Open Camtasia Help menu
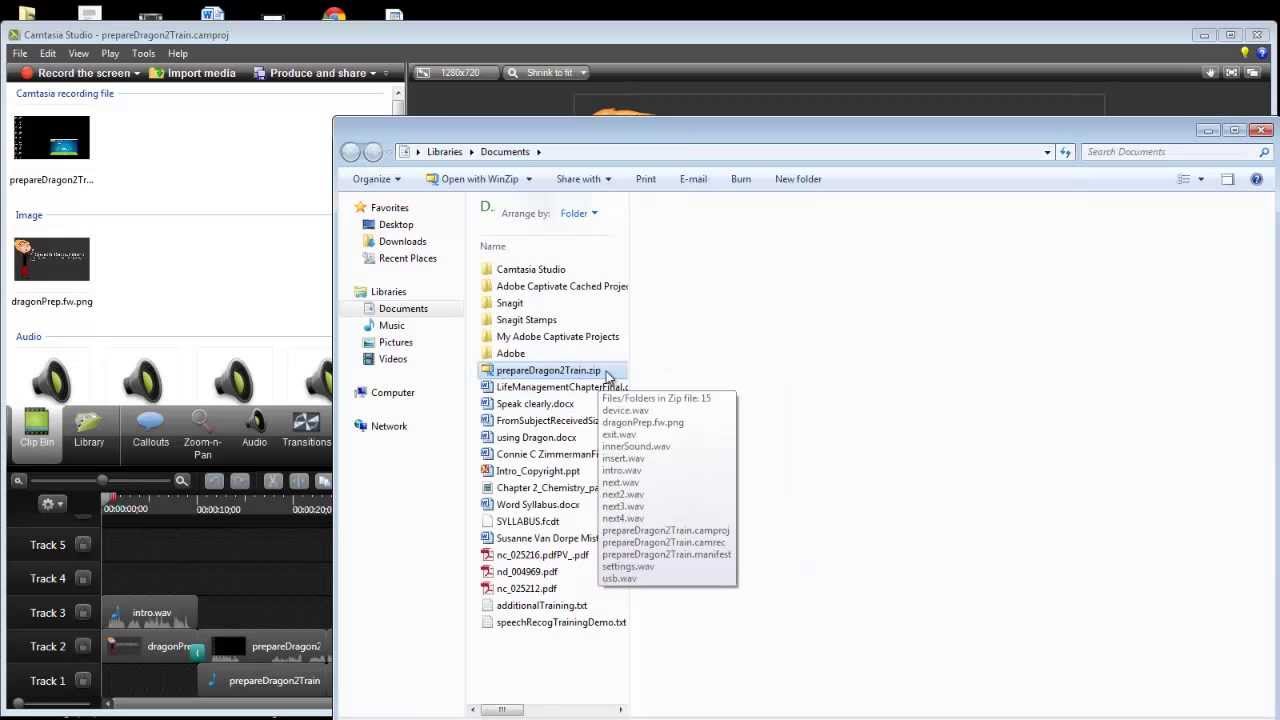1280x720 pixels. [178, 53]
